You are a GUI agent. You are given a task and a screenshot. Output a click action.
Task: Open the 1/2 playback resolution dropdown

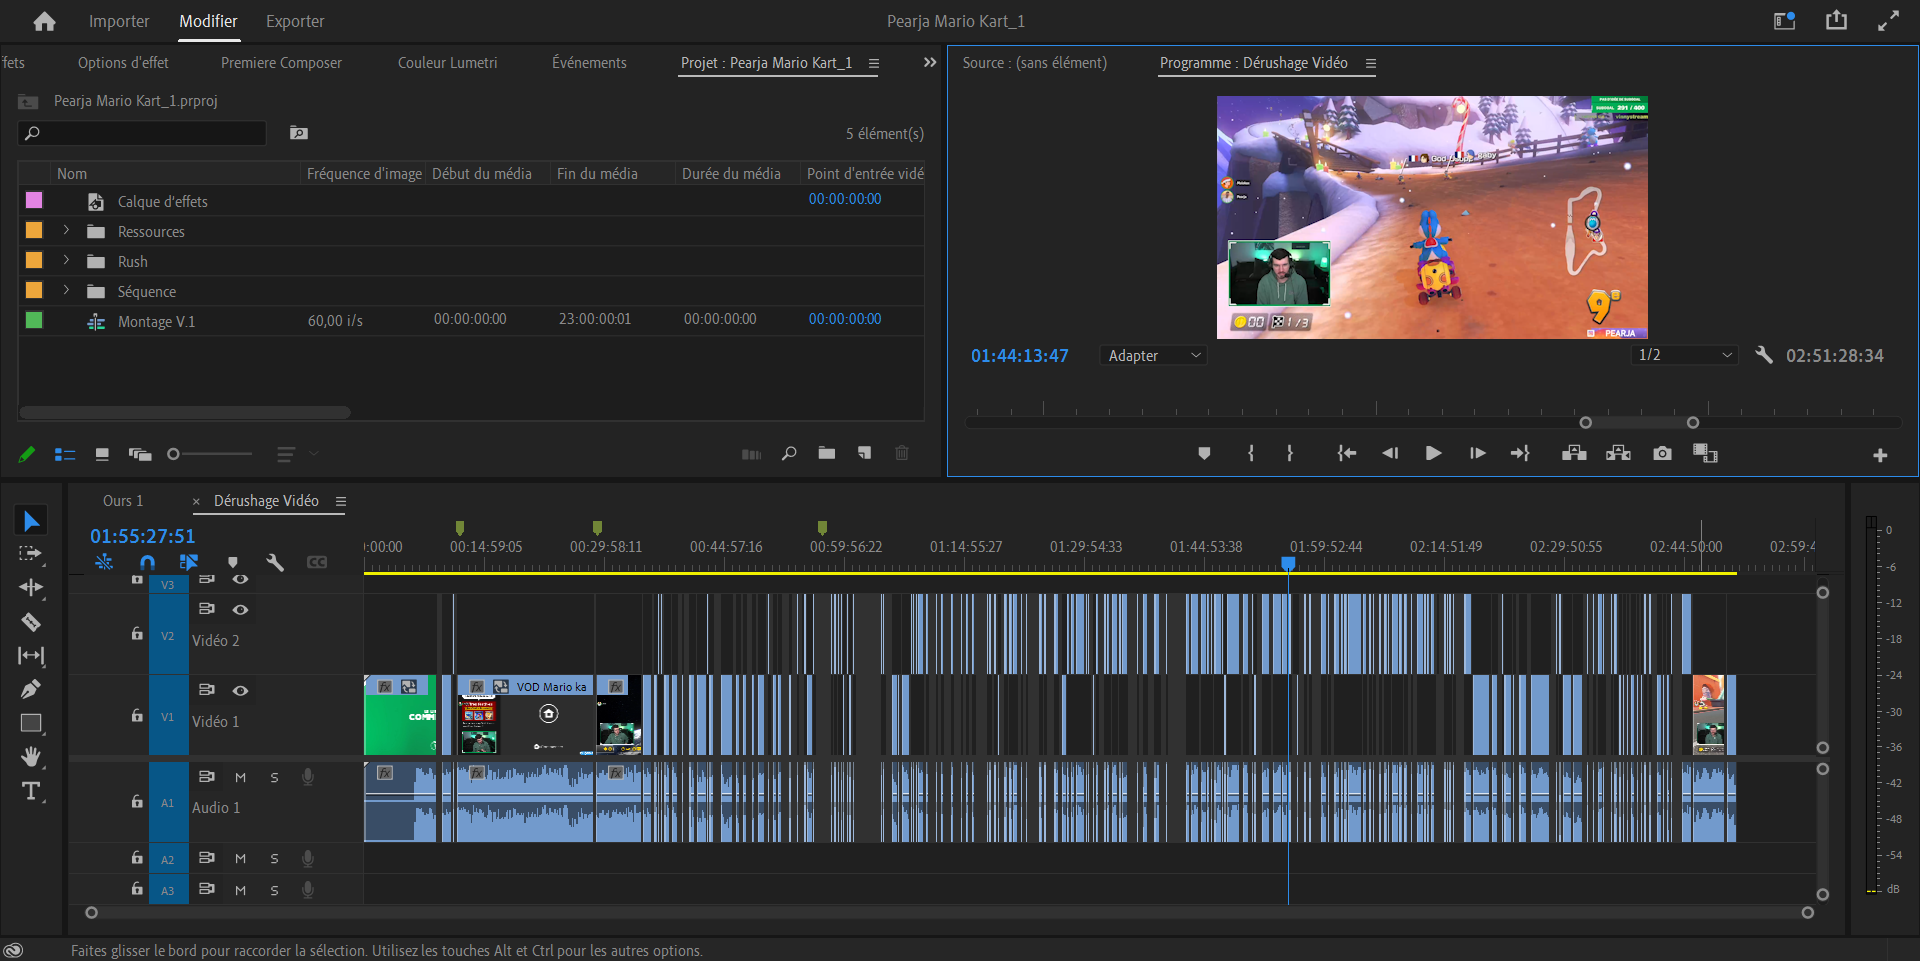tap(1685, 355)
